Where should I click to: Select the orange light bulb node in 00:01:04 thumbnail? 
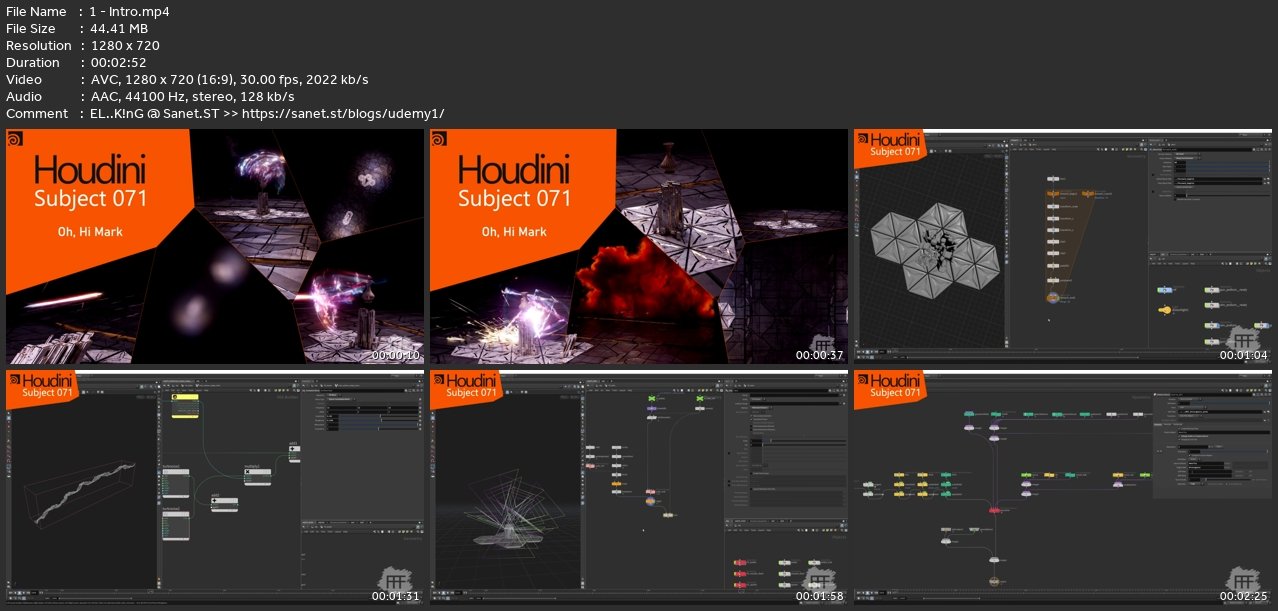click(x=1164, y=312)
